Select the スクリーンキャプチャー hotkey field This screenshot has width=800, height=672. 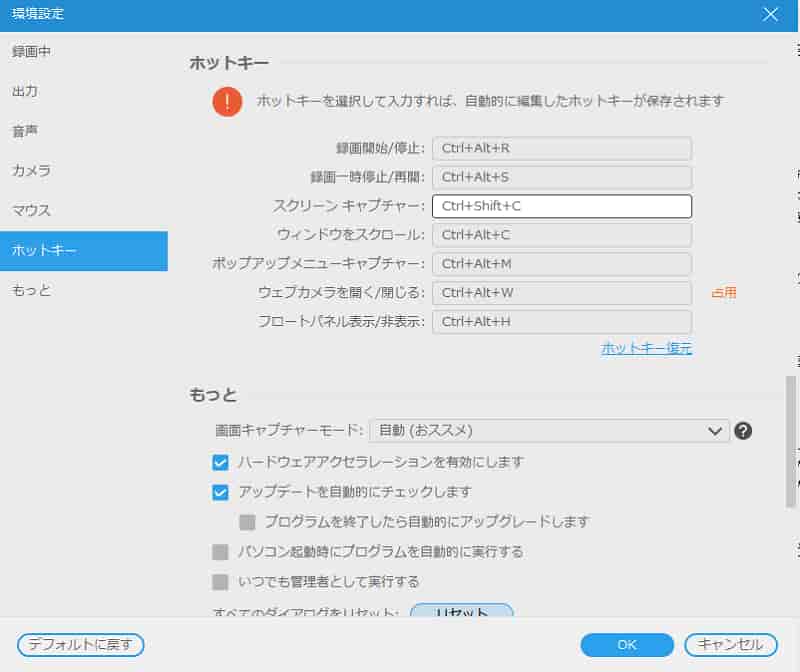561,206
